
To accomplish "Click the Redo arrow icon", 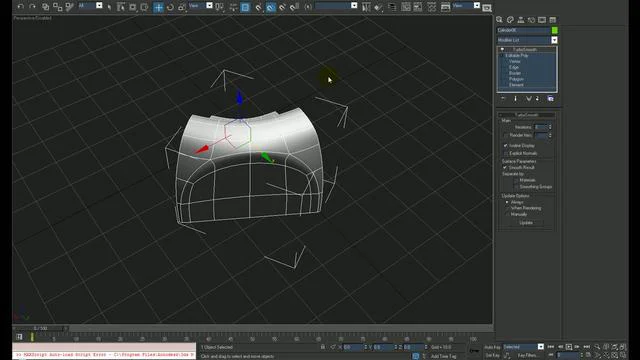I will click(x=33, y=7).
